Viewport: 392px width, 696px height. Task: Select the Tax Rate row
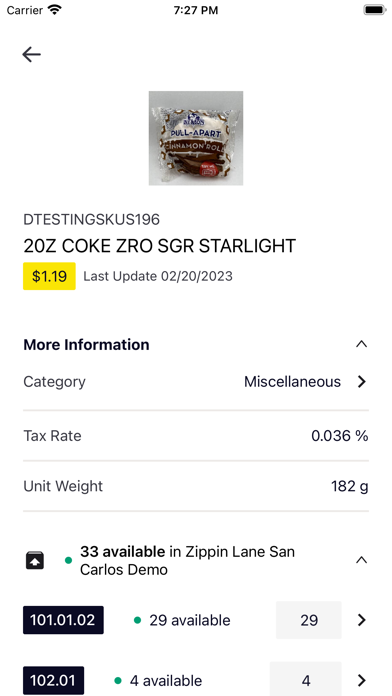[196, 436]
